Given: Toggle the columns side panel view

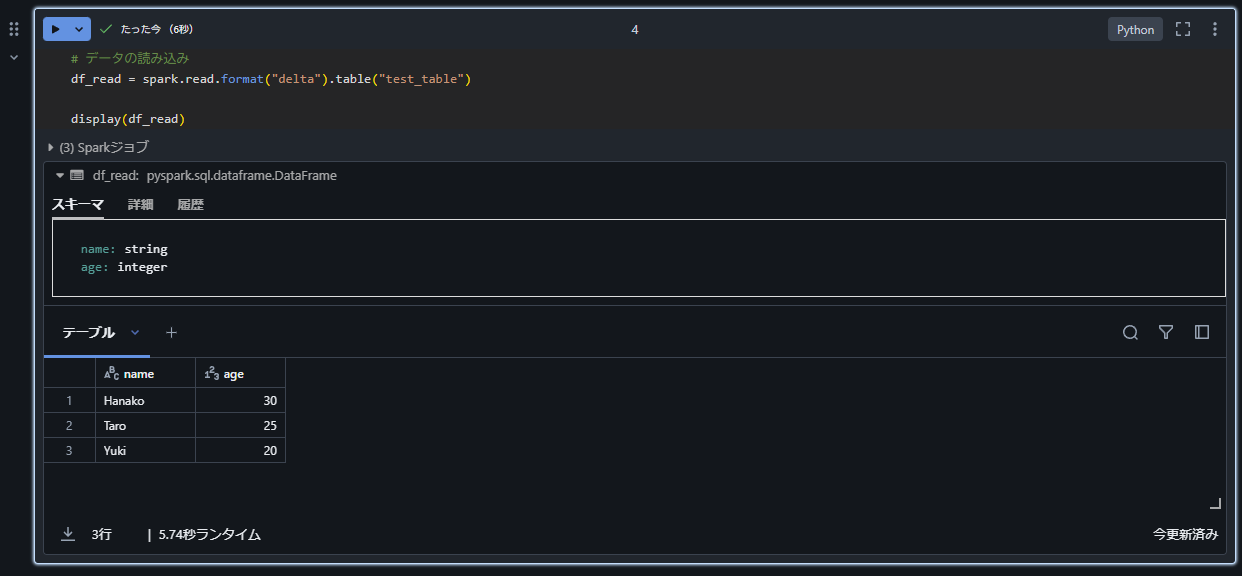Looking at the screenshot, I should (x=1201, y=332).
